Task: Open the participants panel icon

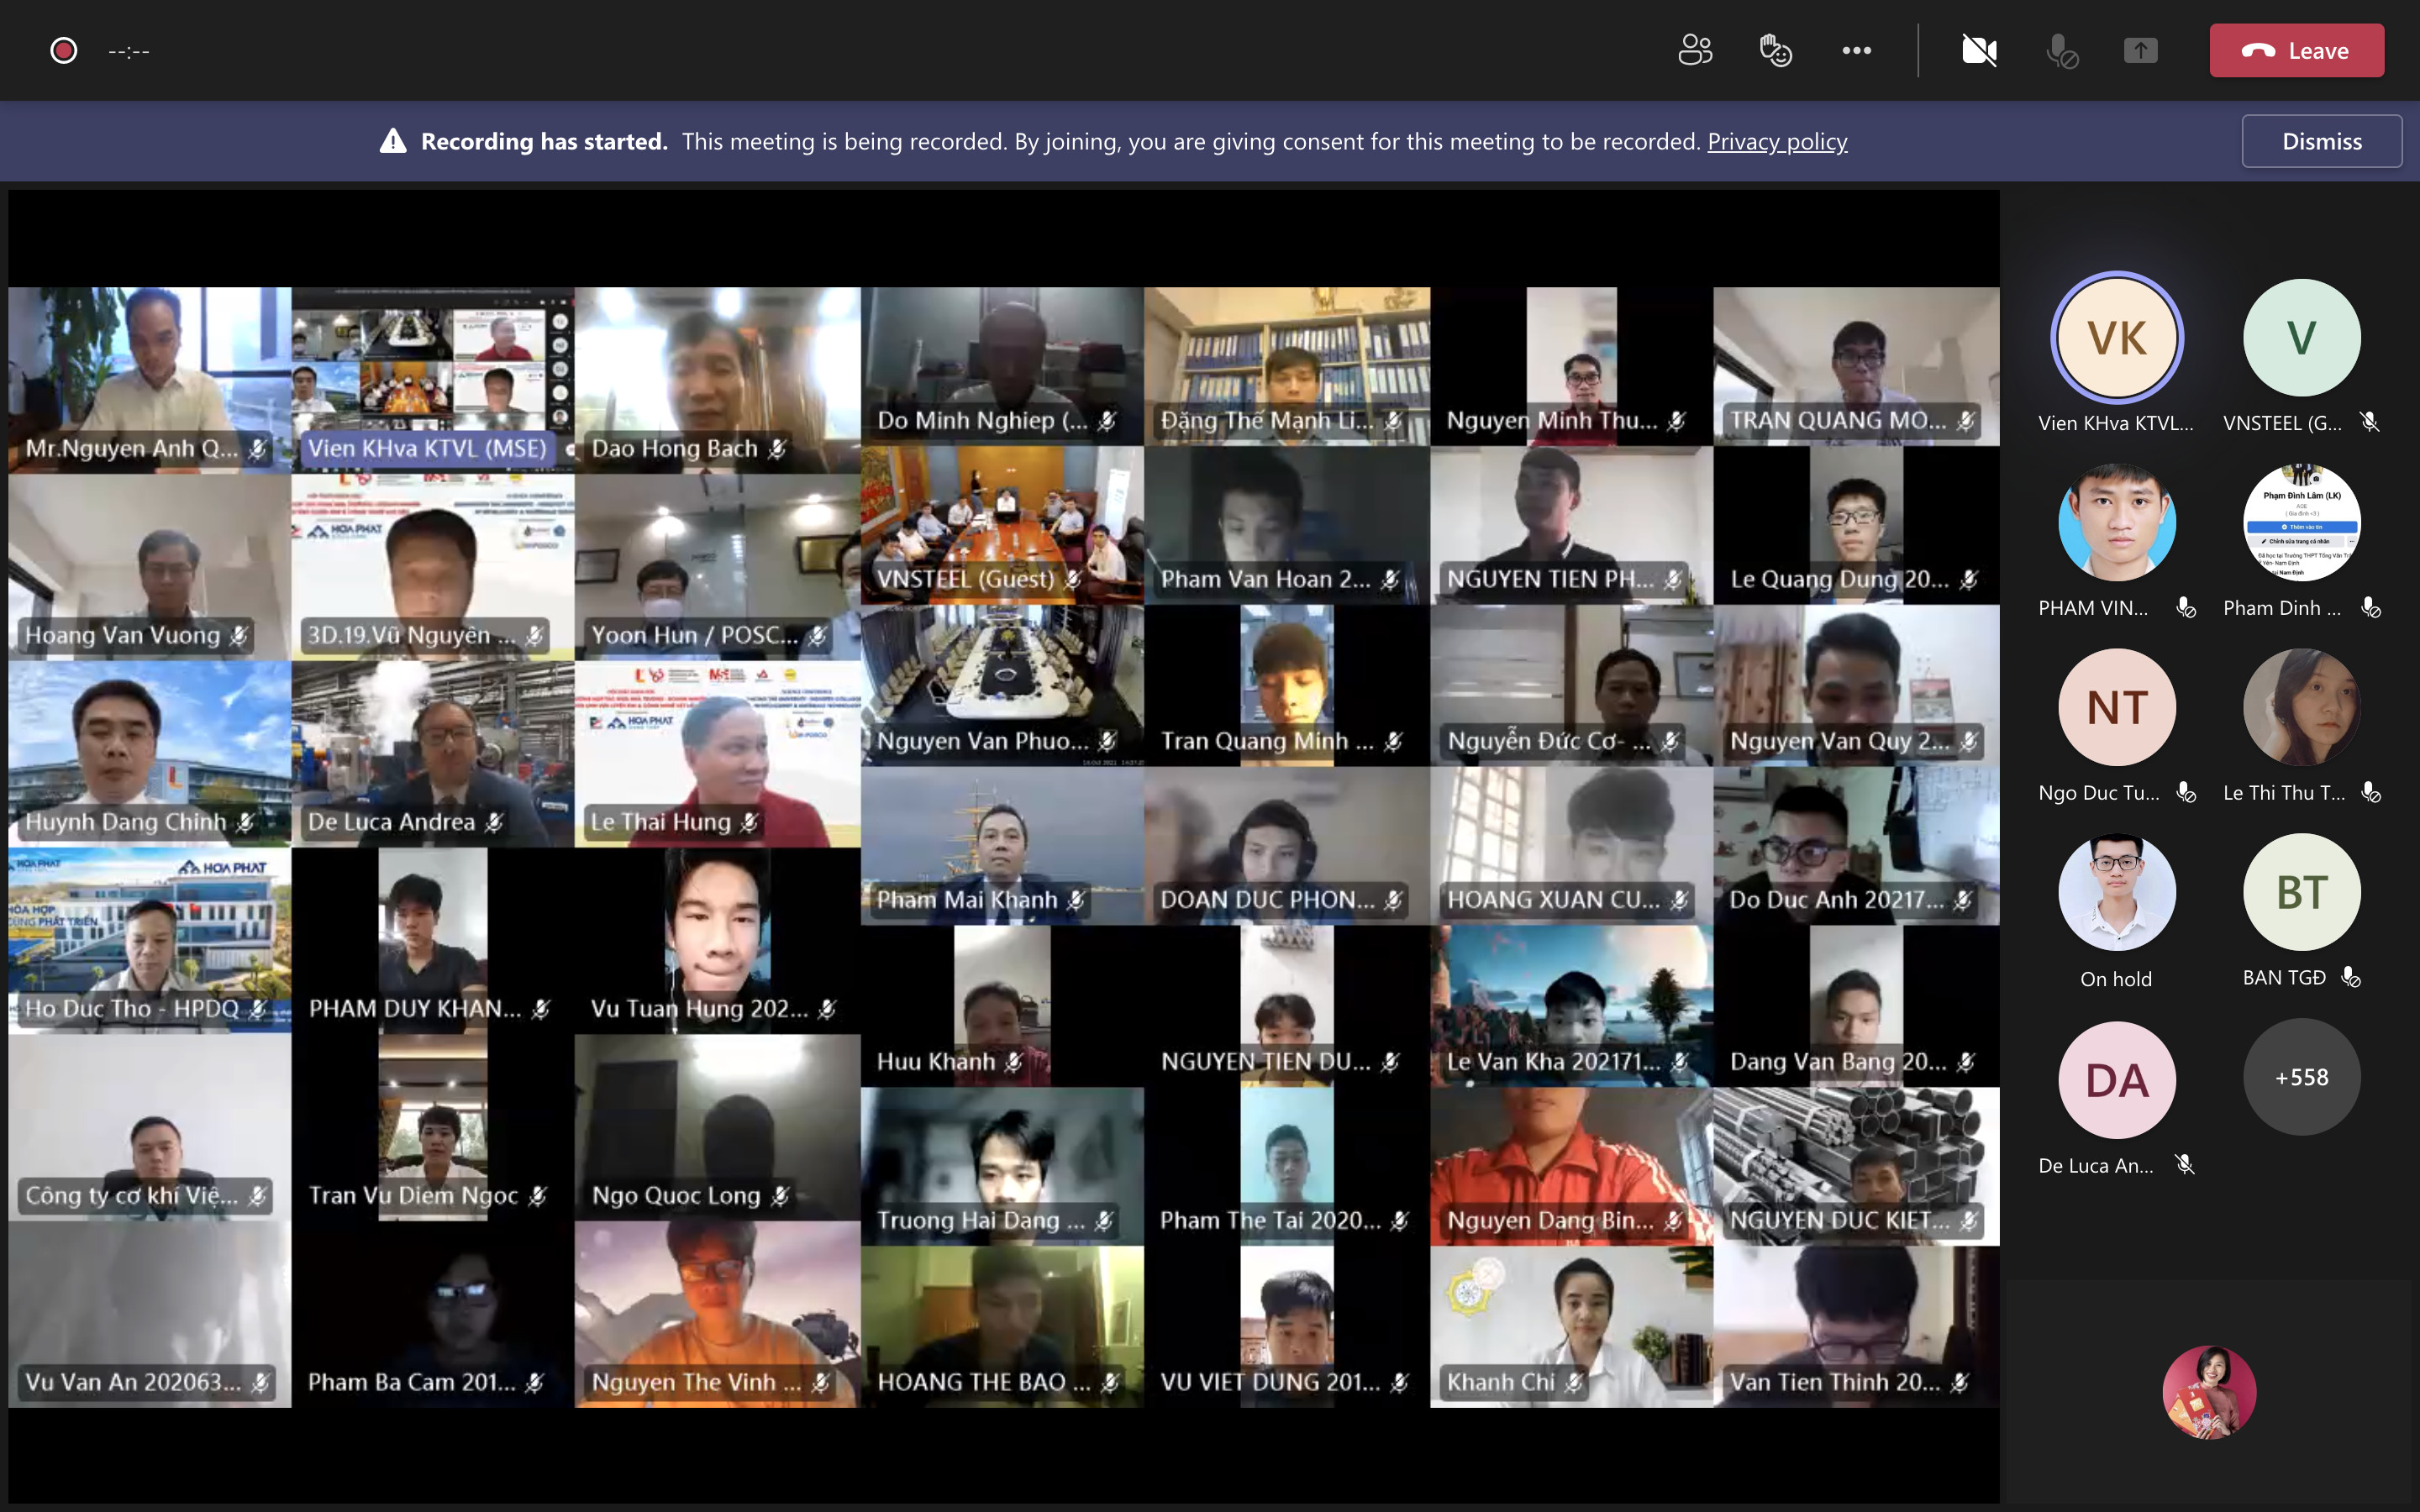Action: tap(1694, 50)
